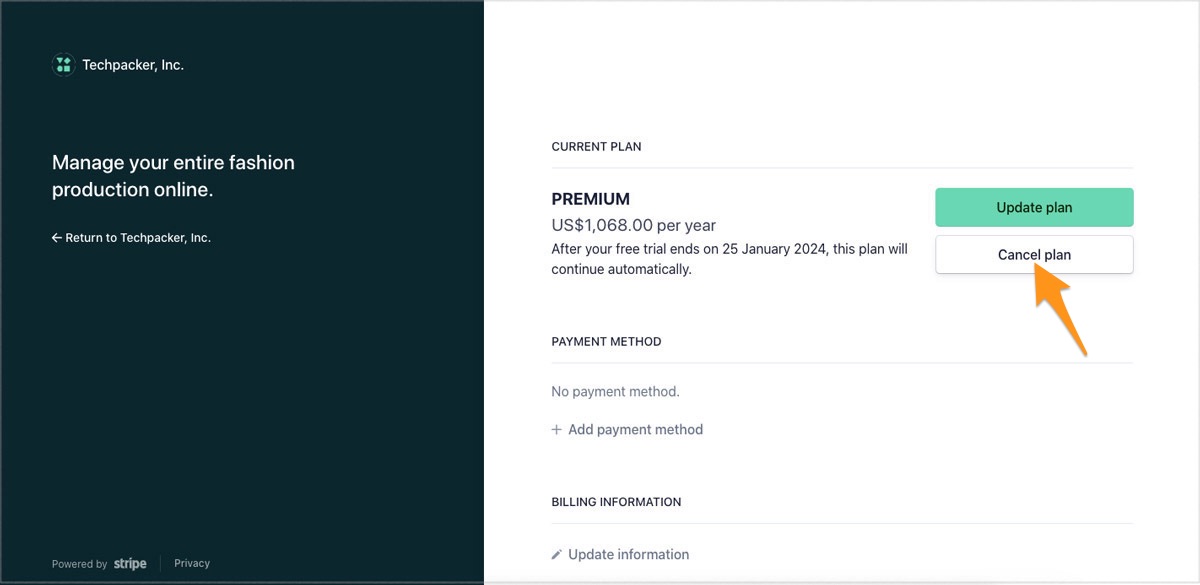
Task: Click the PAYMENT METHOD section heading
Action: (x=606, y=342)
